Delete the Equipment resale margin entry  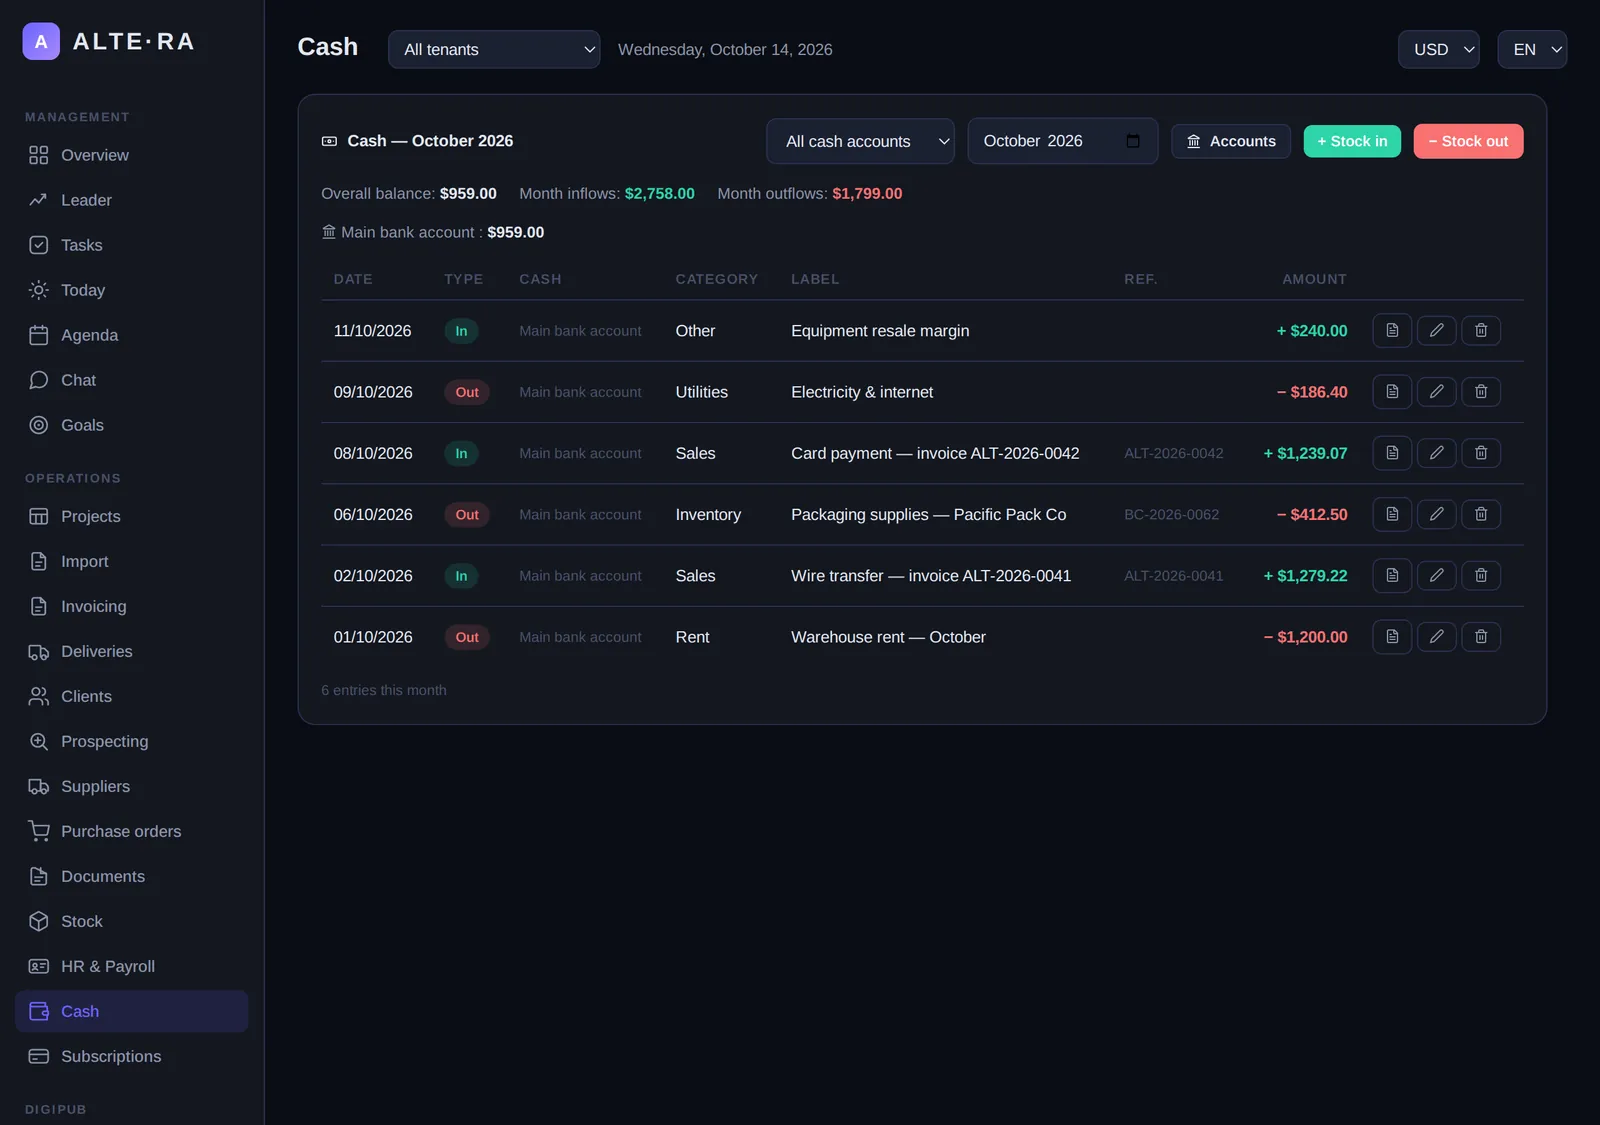coord(1481,330)
